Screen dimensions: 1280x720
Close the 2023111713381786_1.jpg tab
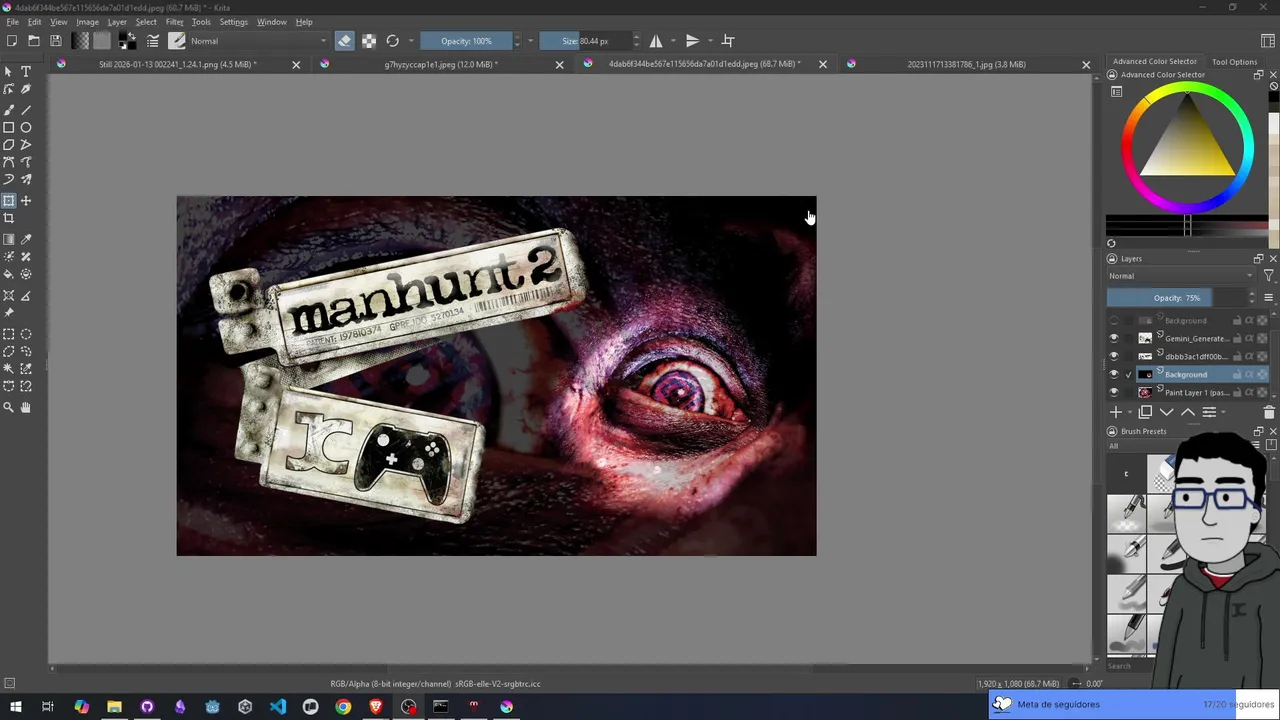(x=1086, y=65)
